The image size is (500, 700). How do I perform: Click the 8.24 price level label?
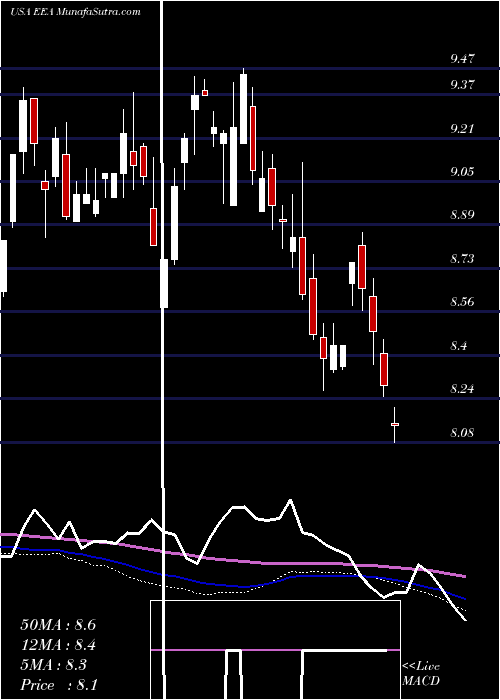[x=463, y=388]
